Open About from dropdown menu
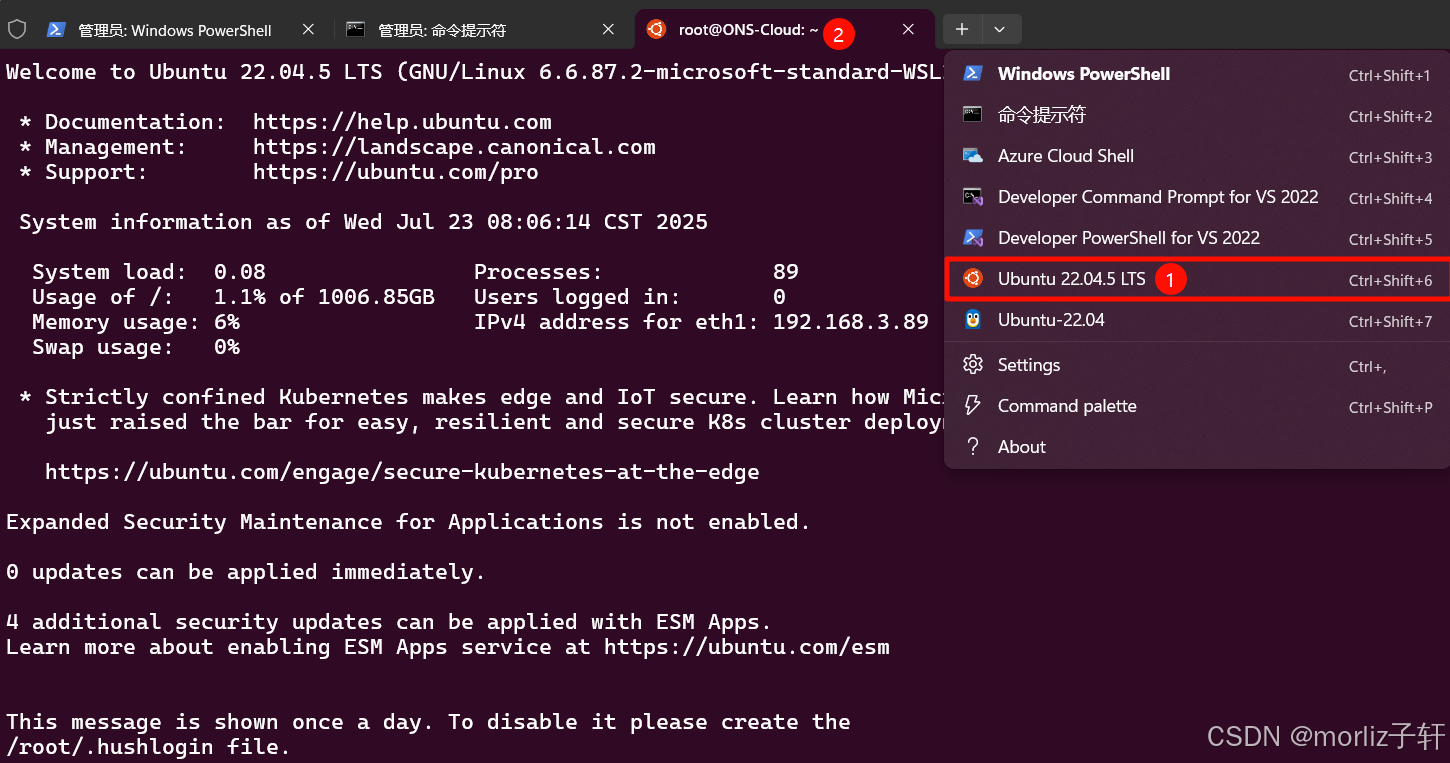 [x=1197, y=447]
